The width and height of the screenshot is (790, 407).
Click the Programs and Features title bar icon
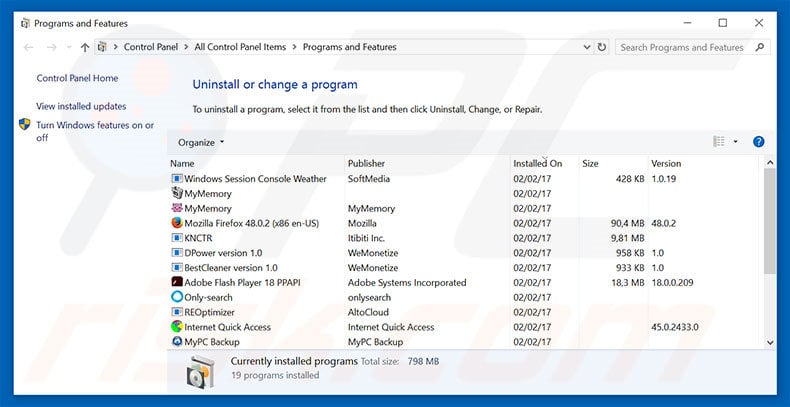coord(25,23)
